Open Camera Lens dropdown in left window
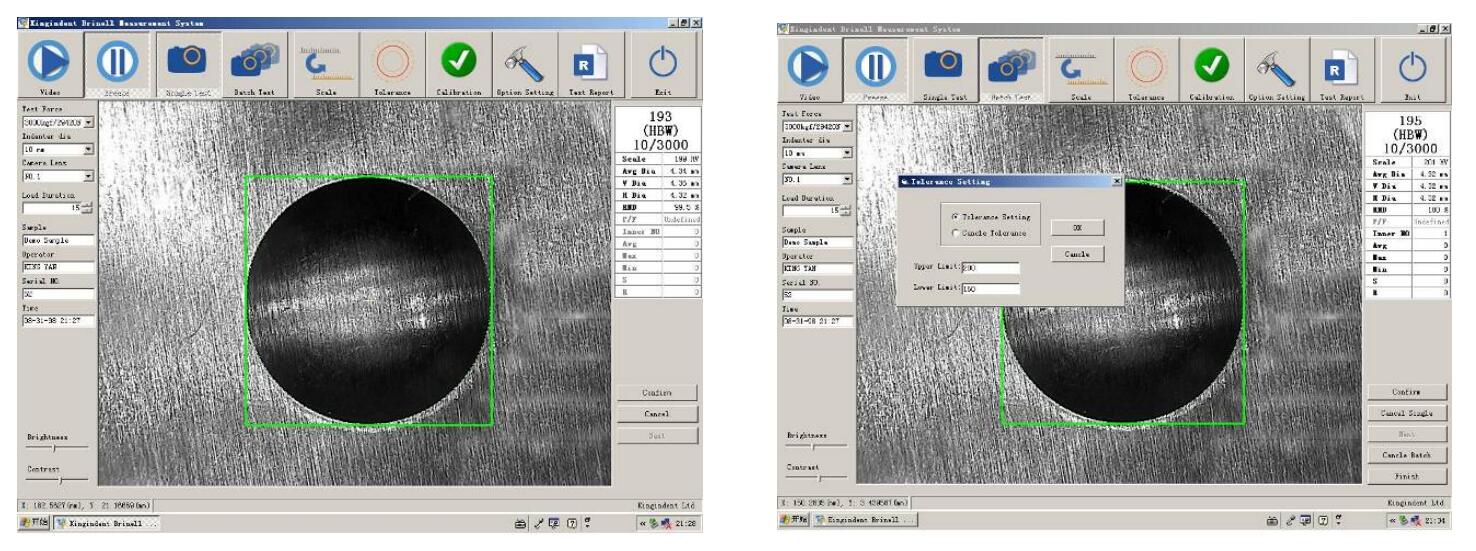Image resolution: width=1476 pixels, height=551 pixels. tap(89, 176)
